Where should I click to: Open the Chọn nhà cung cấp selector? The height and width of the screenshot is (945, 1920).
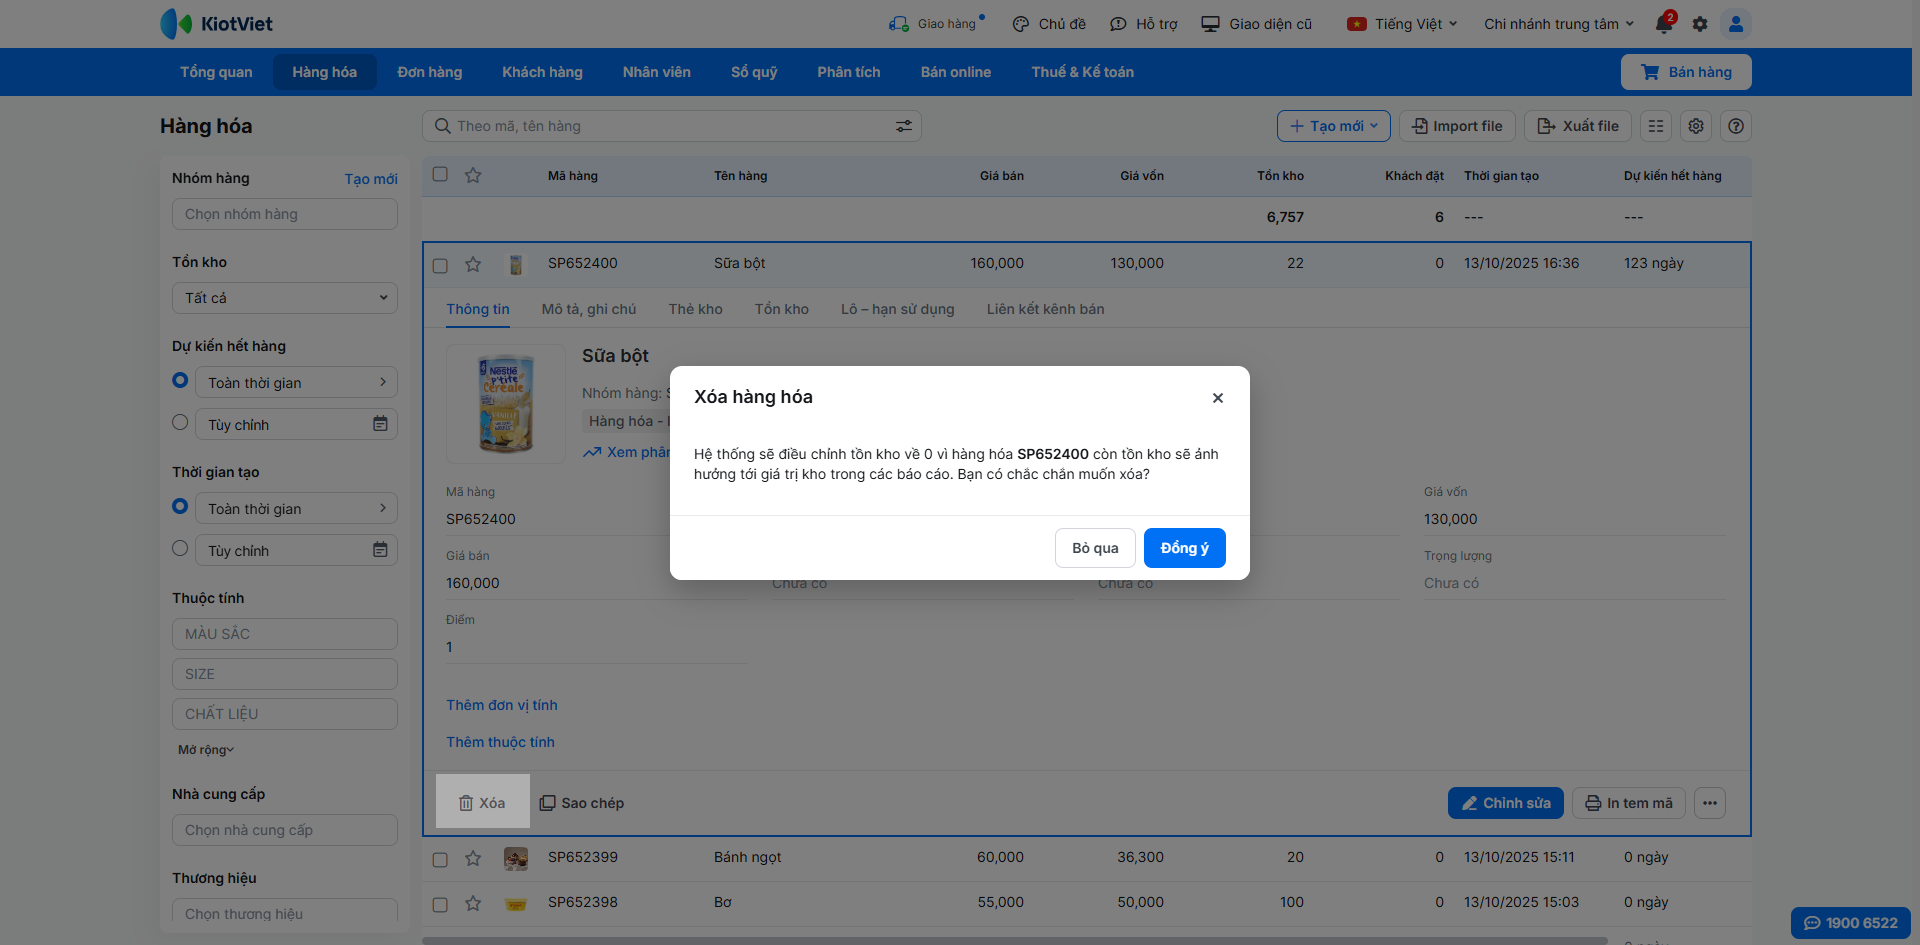click(x=285, y=830)
